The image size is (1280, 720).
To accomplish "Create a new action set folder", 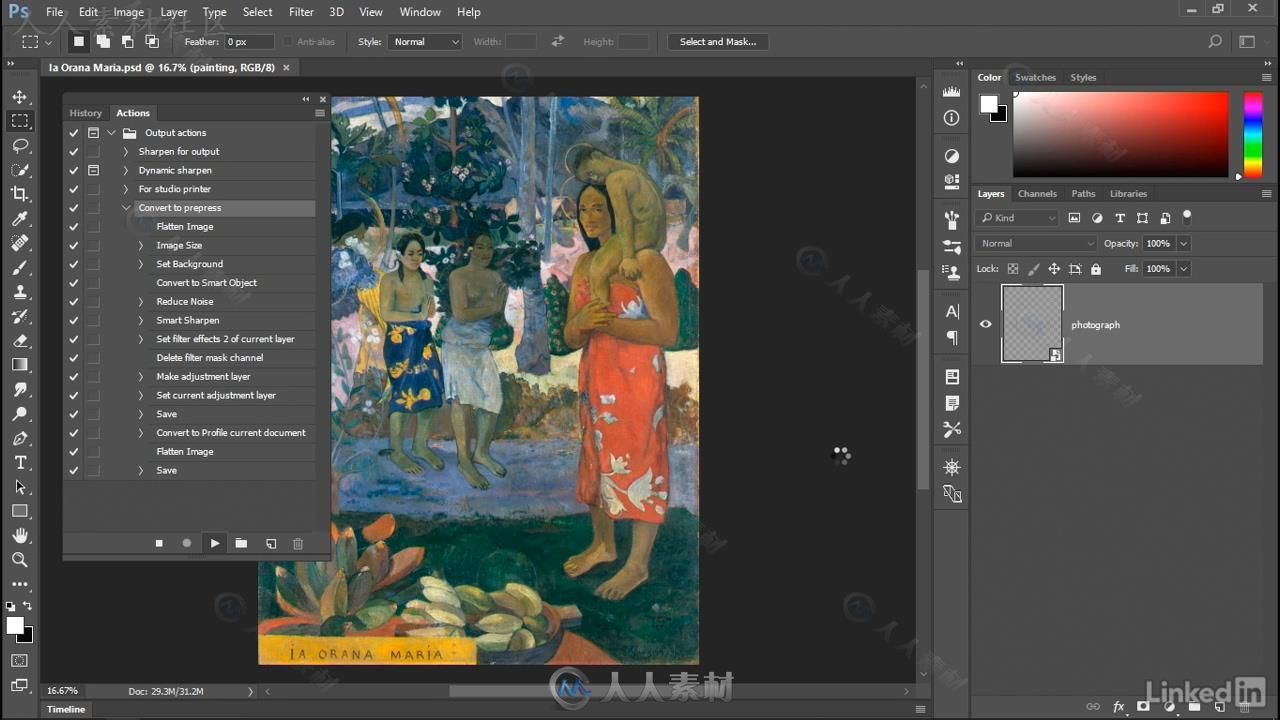I will 241,543.
